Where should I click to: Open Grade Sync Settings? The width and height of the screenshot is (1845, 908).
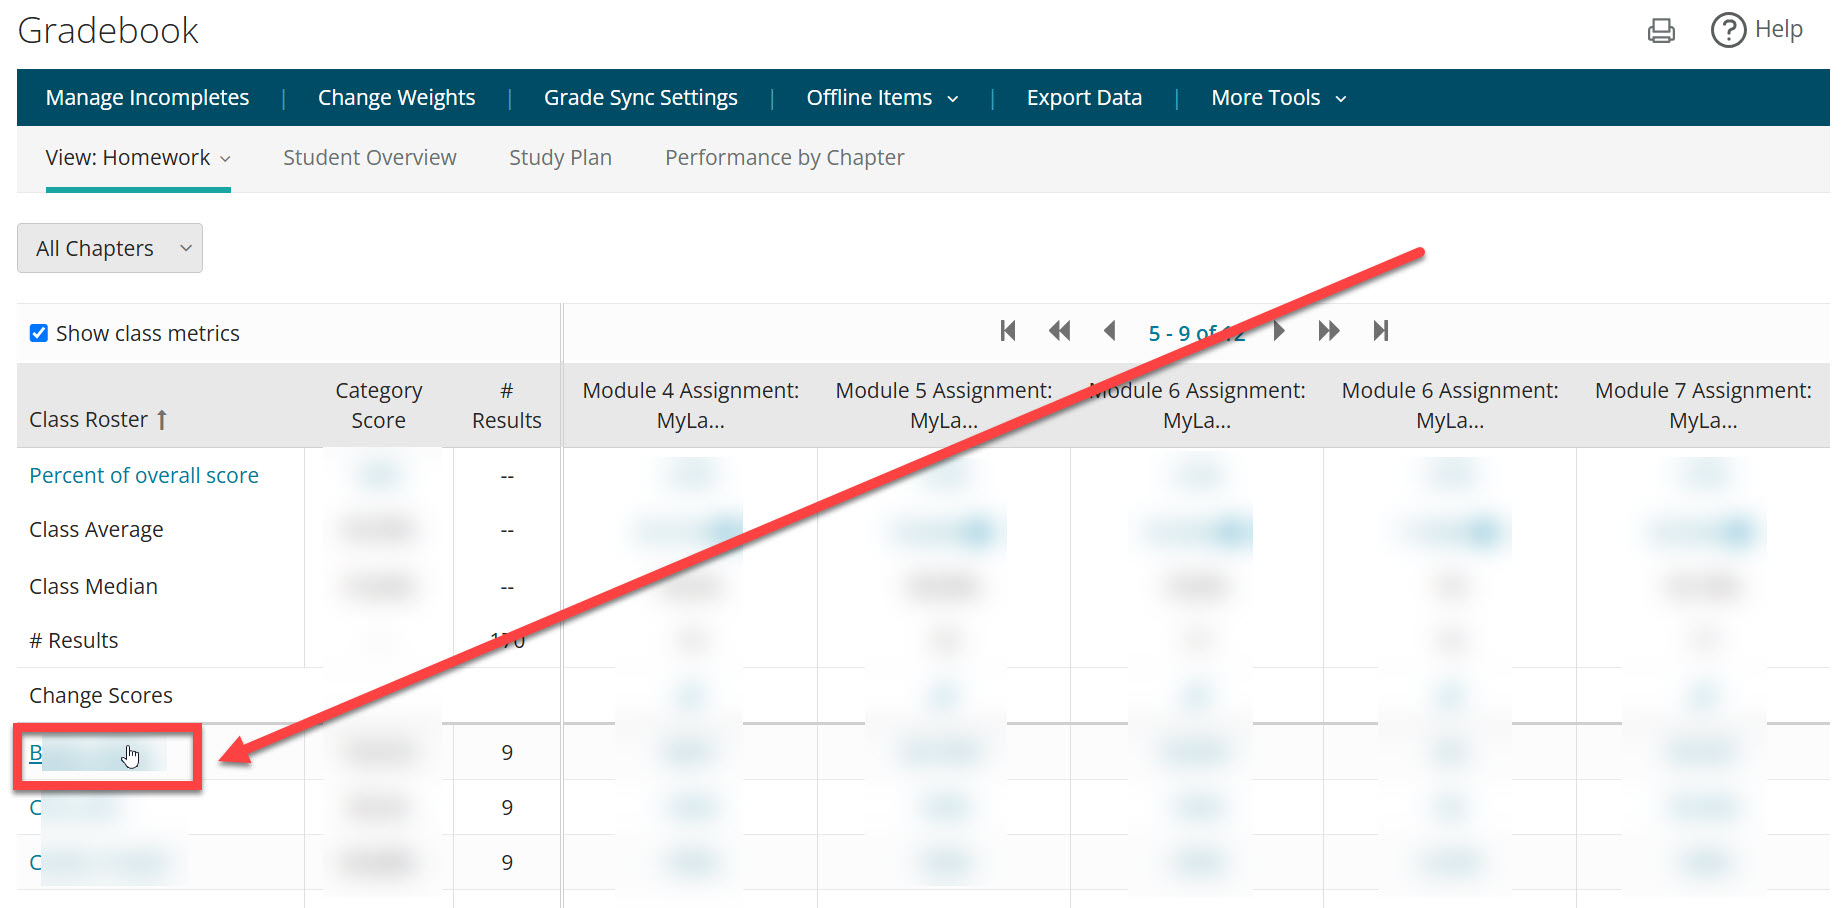(641, 98)
